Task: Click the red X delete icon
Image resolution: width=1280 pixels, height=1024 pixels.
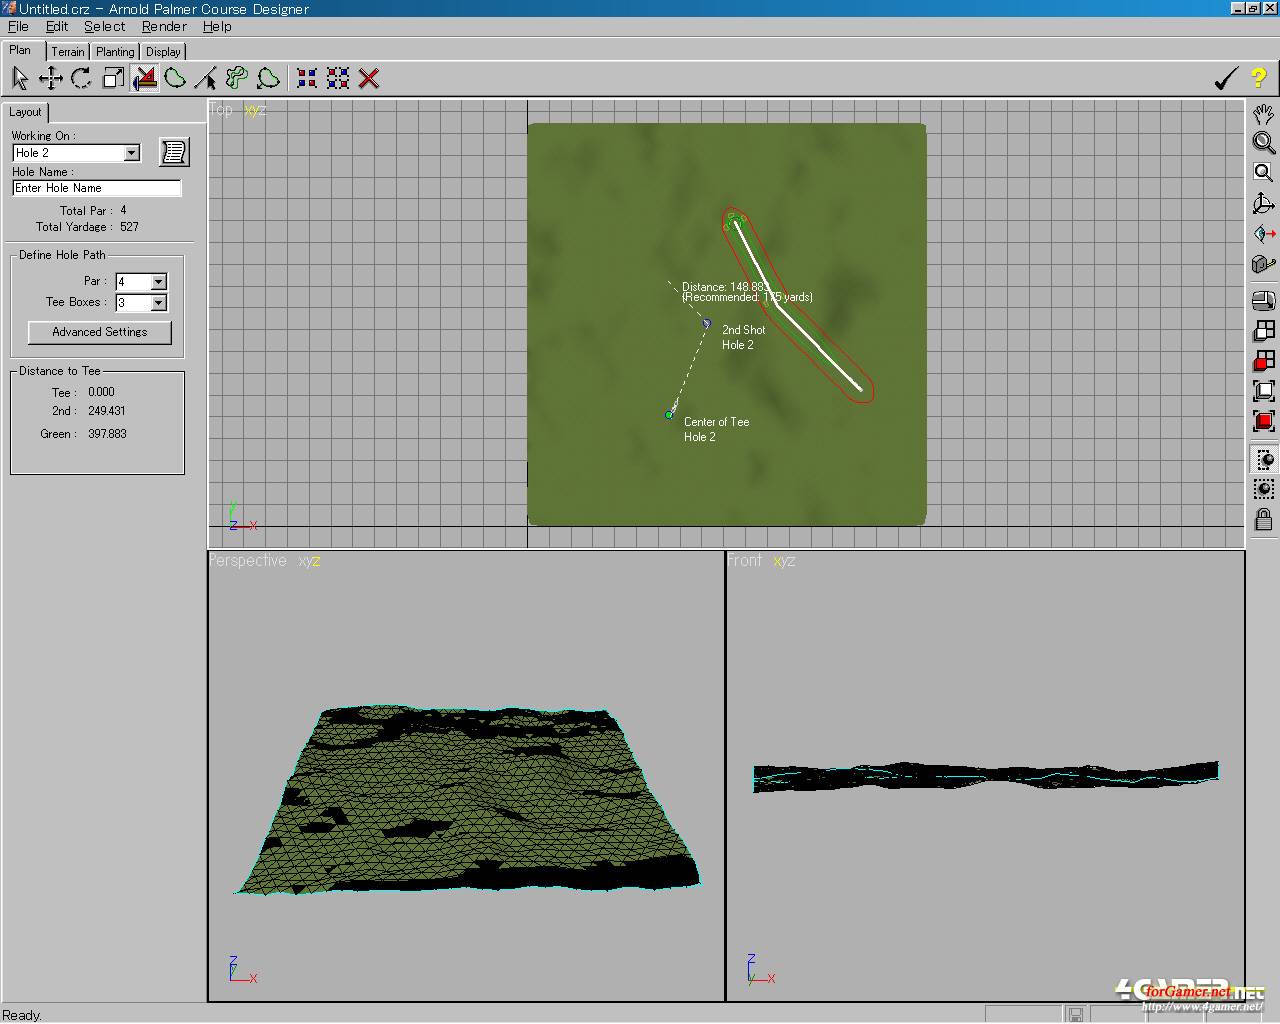Action: (x=369, y=78)
